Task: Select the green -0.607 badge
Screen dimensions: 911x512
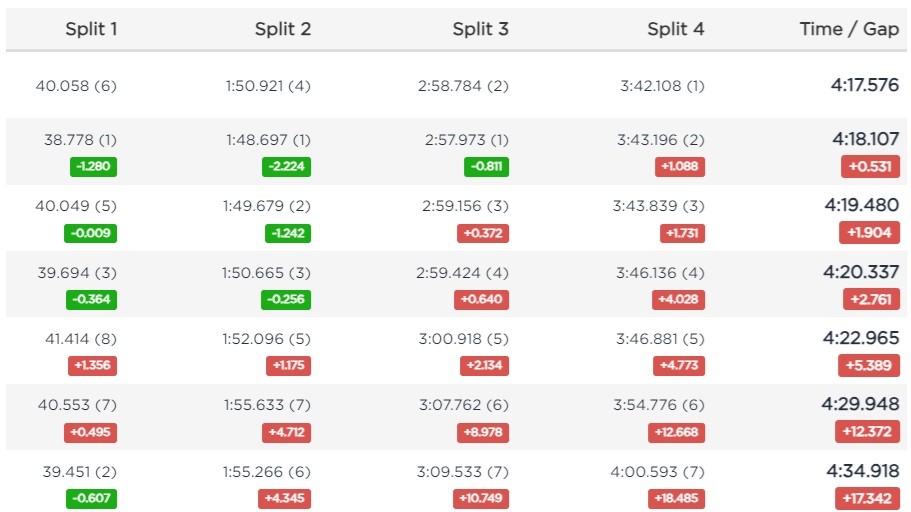Action: (x=91, y=498)
